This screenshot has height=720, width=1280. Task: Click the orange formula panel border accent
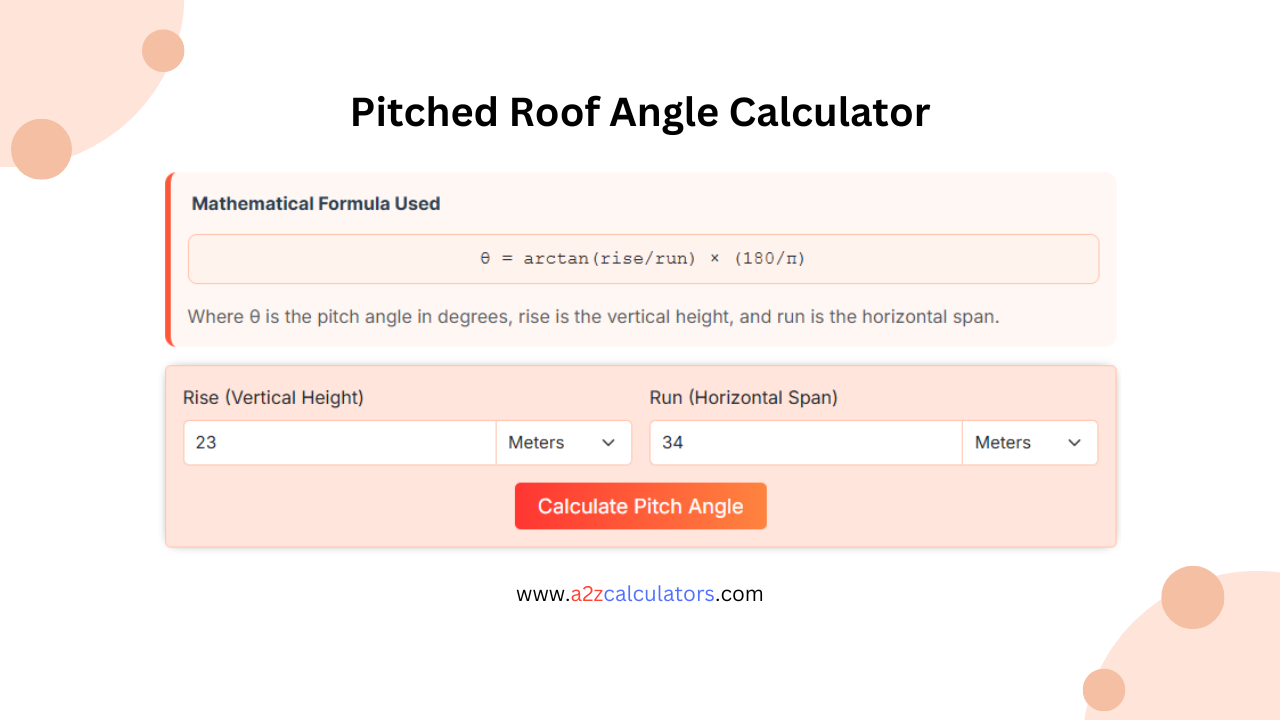tap(168, 258)
